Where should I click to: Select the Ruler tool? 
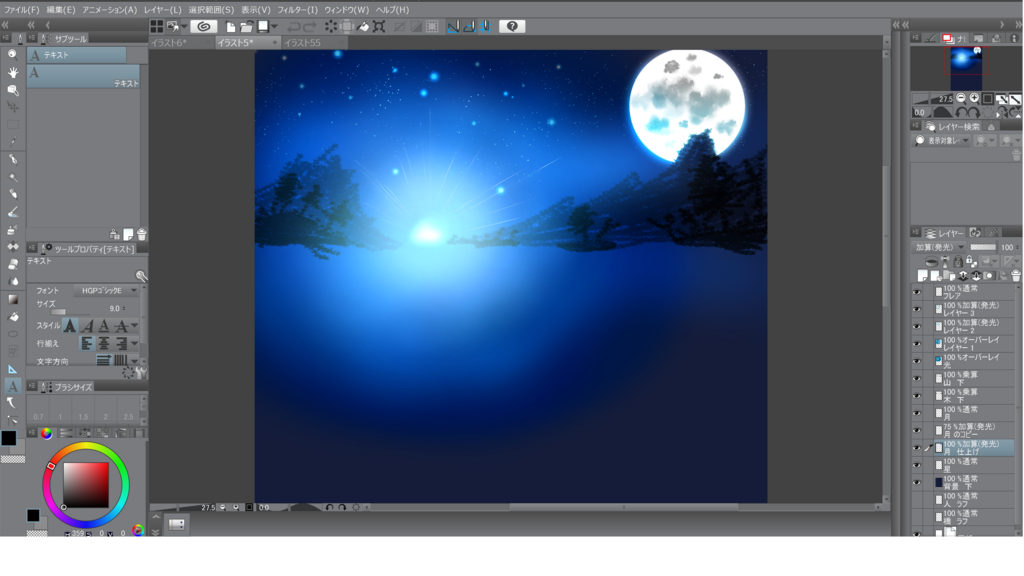pos(12,369)
